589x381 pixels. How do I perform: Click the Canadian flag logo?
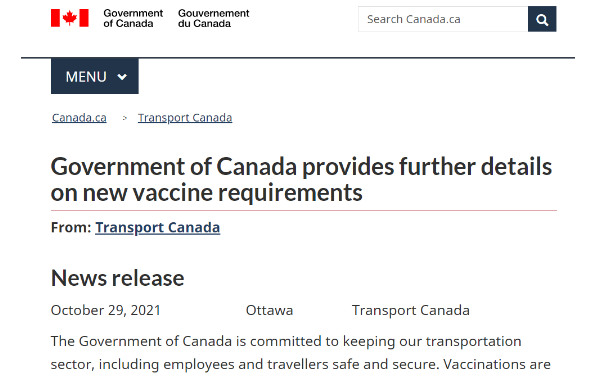(70, 18)
